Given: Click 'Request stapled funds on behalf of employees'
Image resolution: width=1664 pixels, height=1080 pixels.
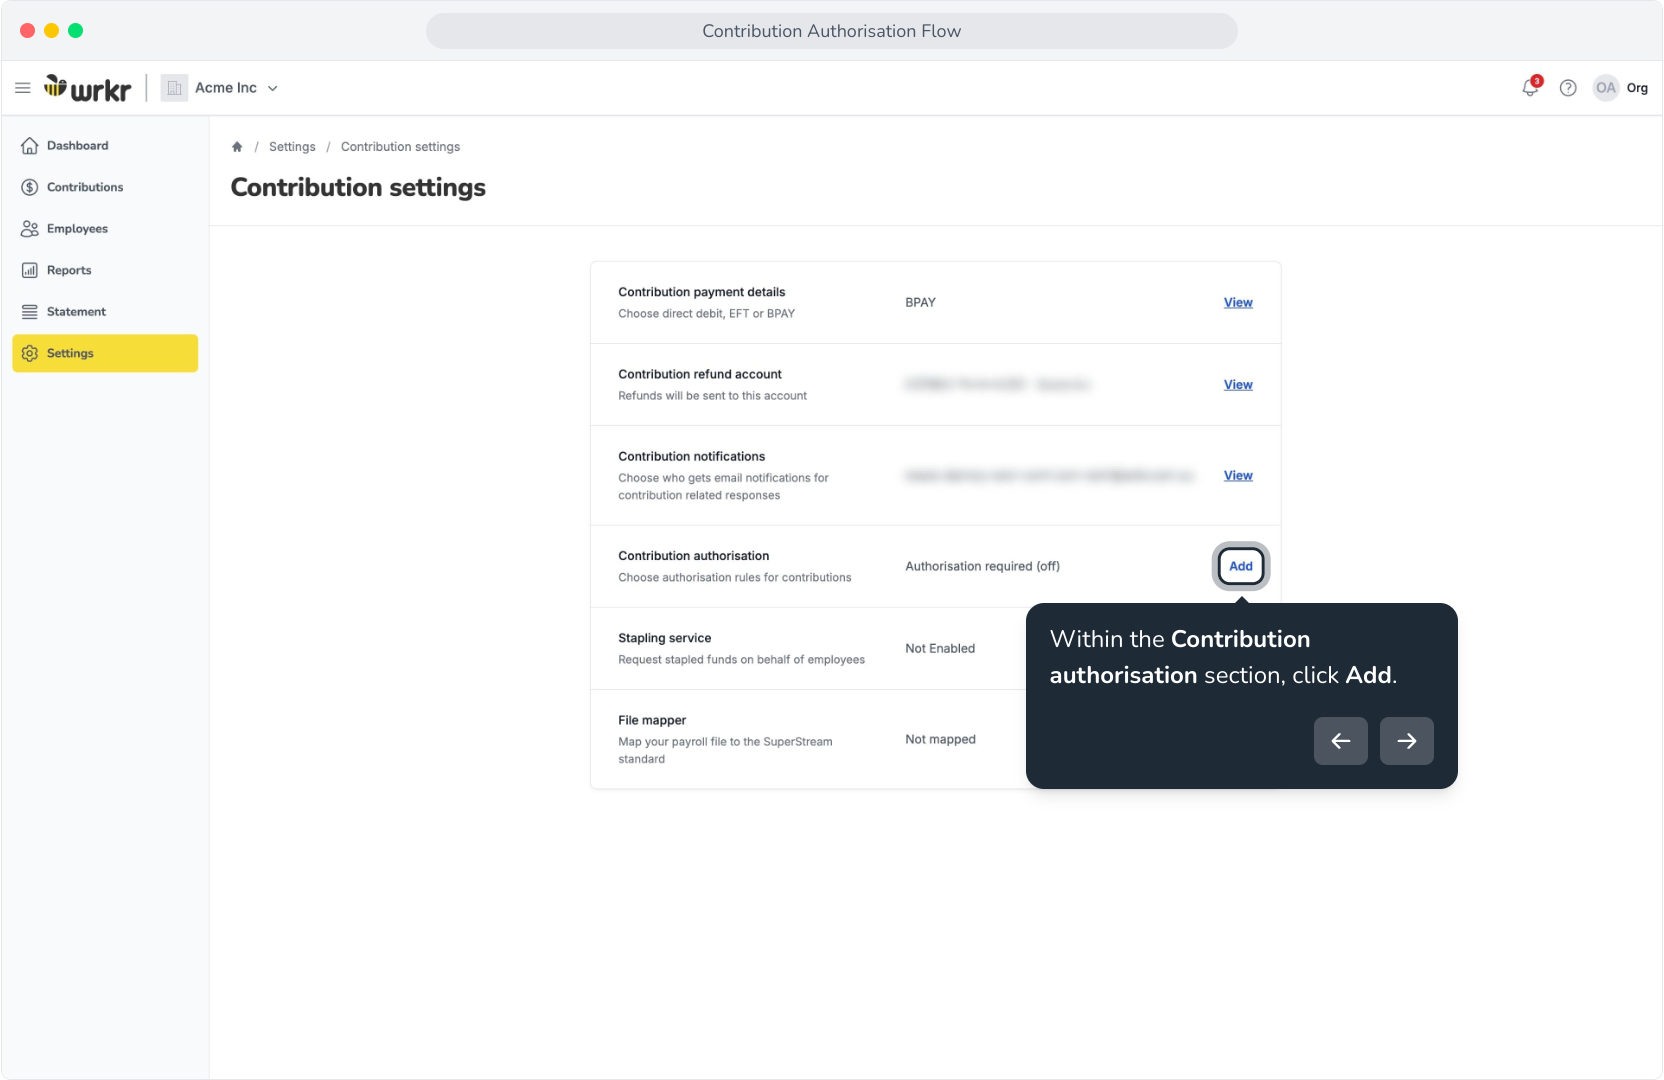Looking at the screenshot, I should 742,660.
